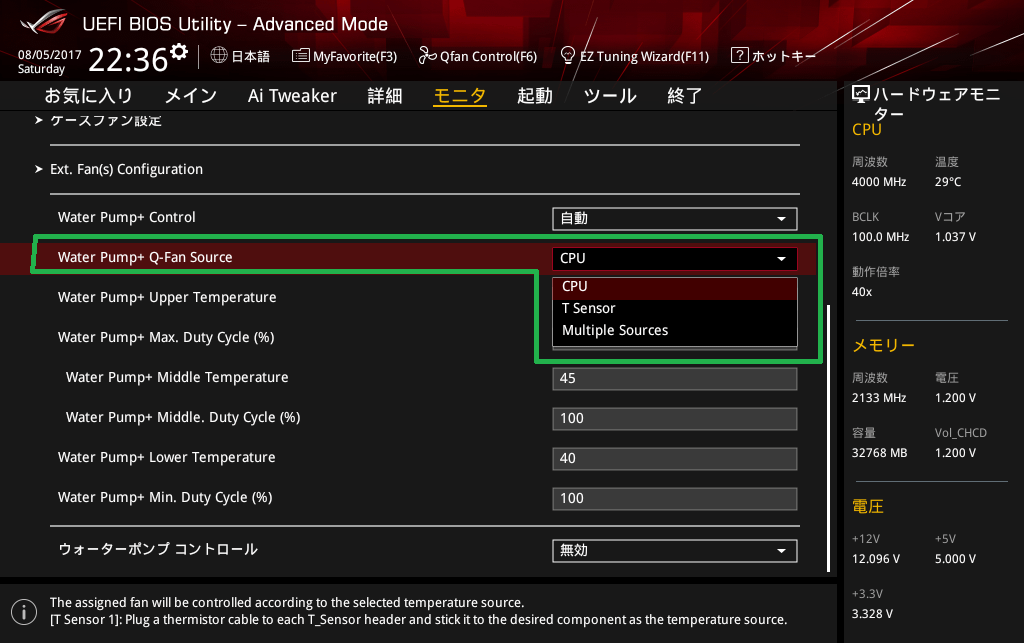Click the 5.000 V reading

tap(955, 559)
